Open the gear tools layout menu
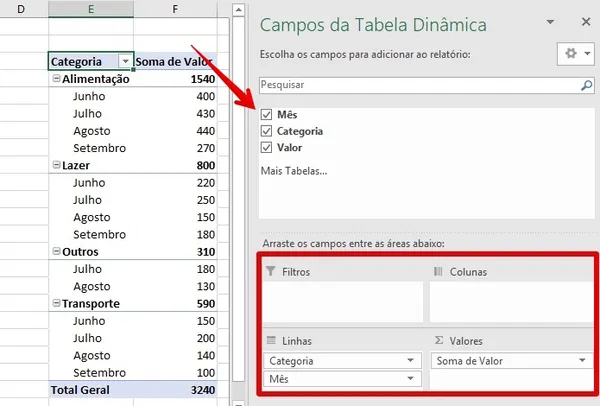 pos(576,54)
